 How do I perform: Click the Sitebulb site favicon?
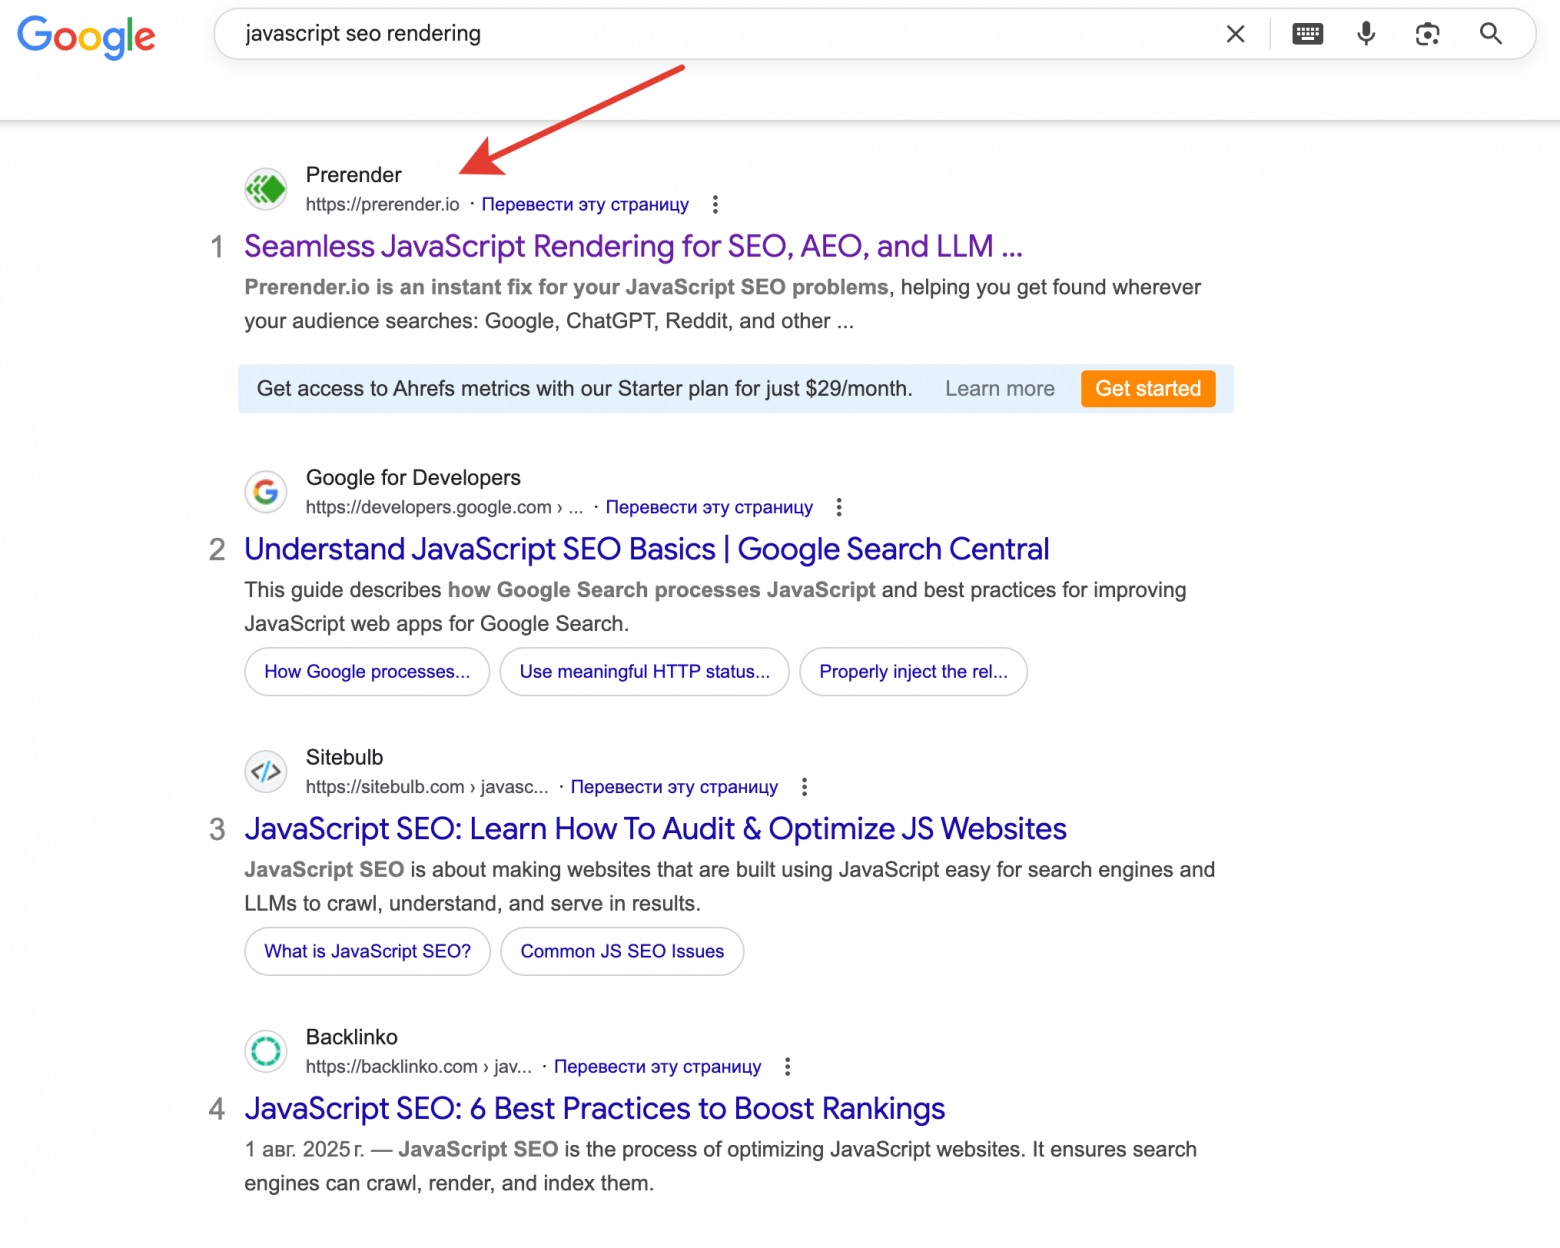265,771
